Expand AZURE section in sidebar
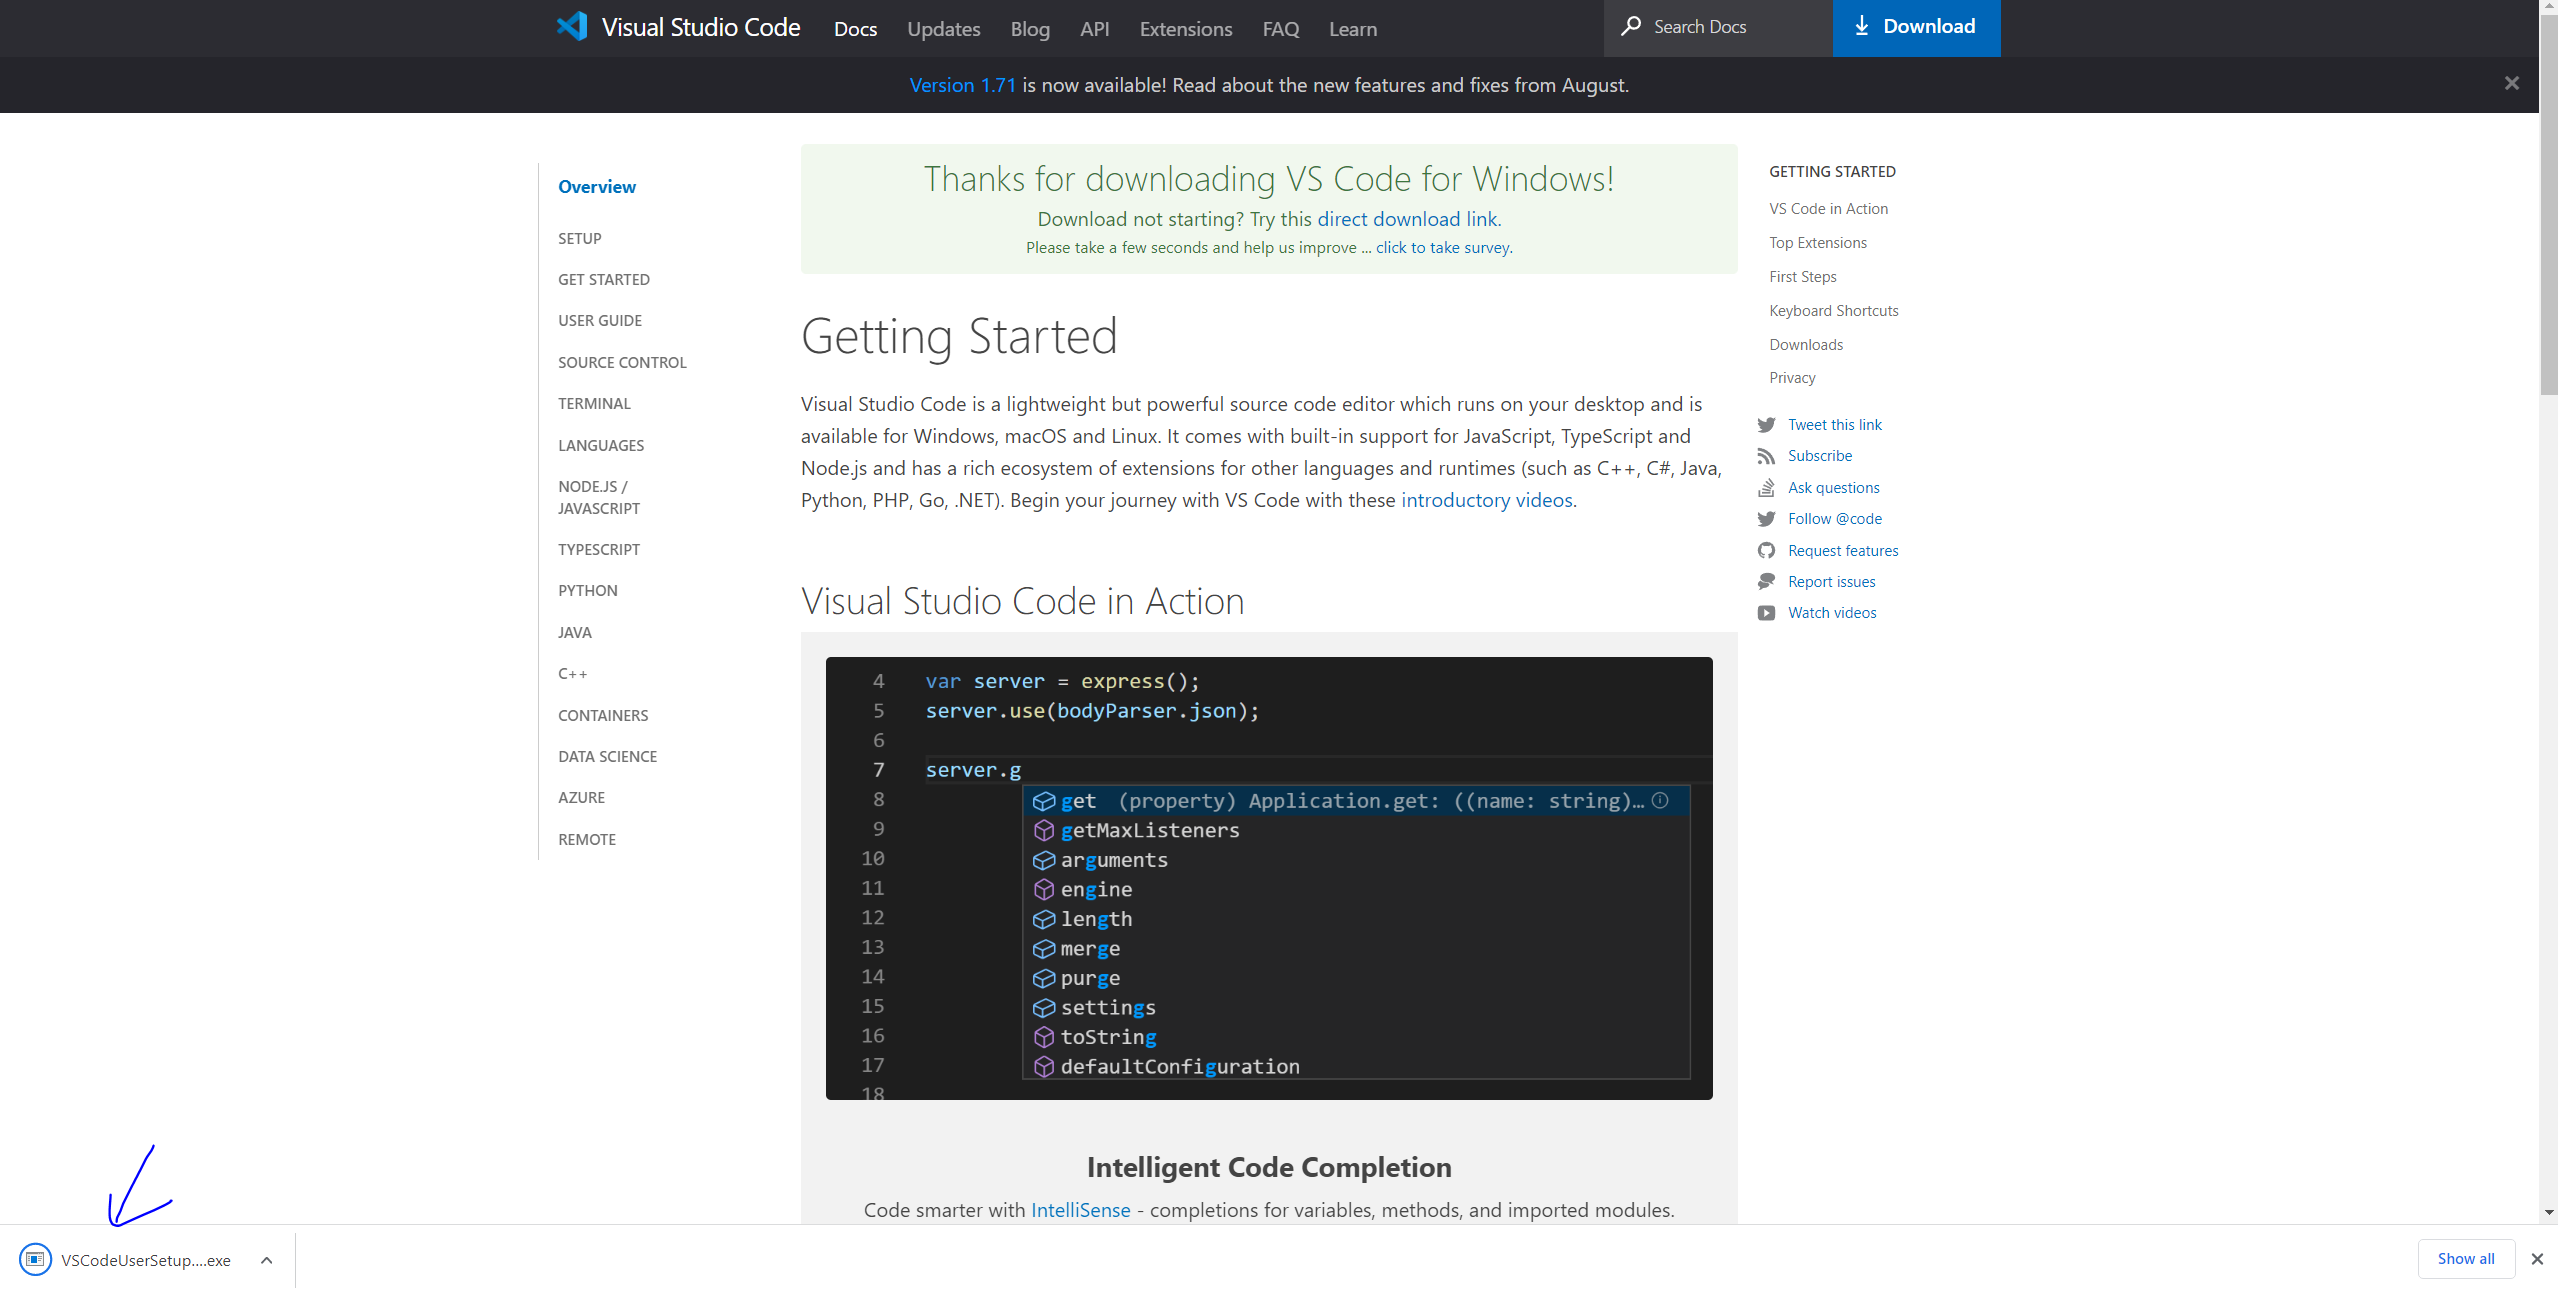 (581, 797)
